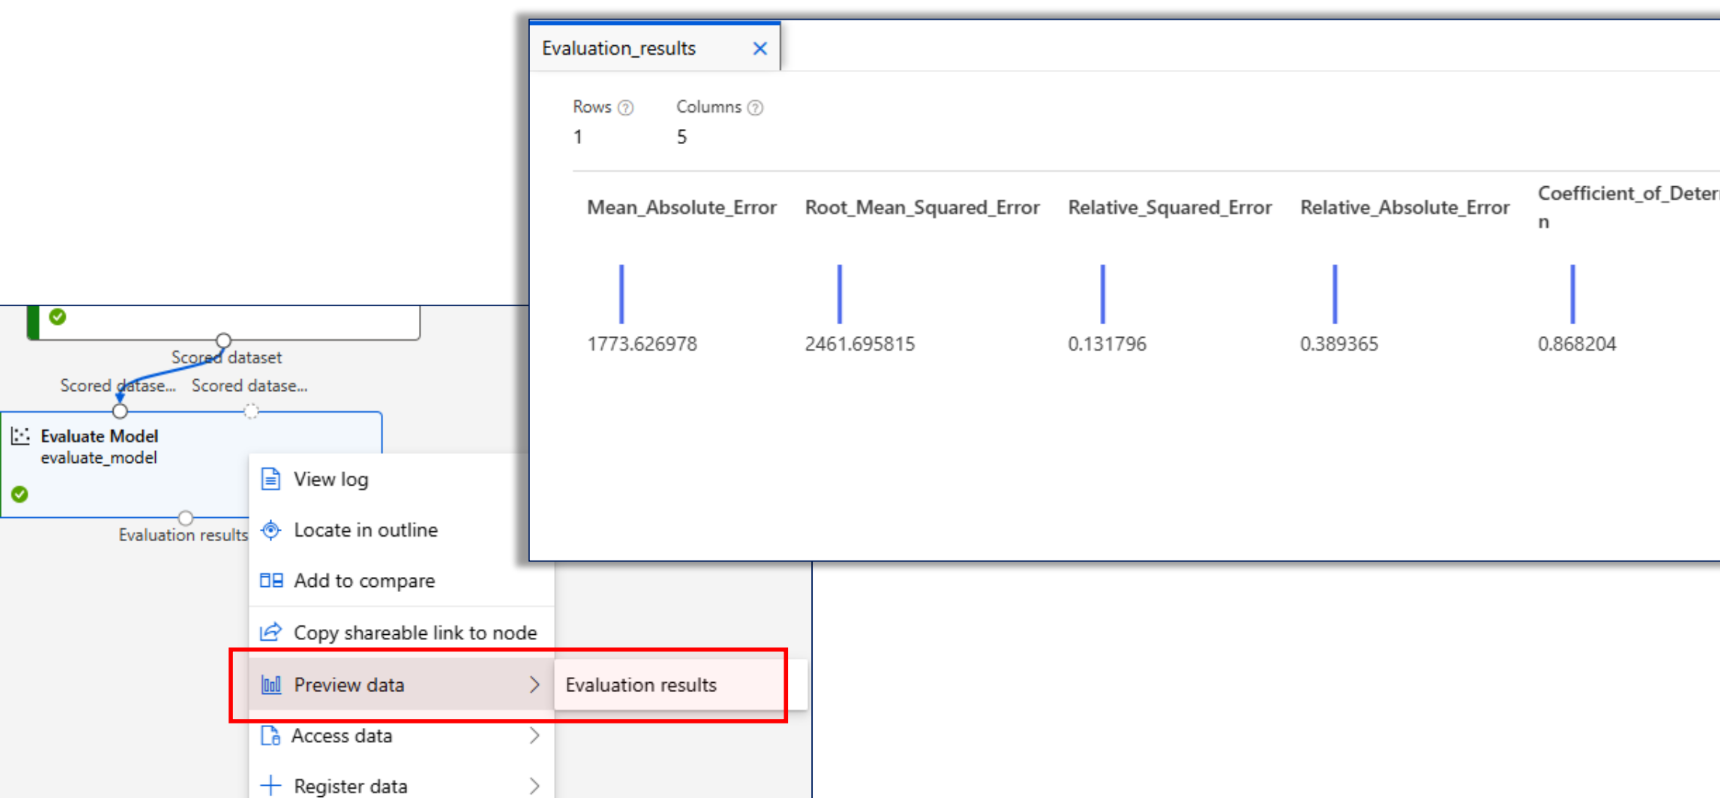Image resolution: width=1720 pixels, height=798 pixels.
Task: Click the right Scored dataset input port
Action: point(251,411)
